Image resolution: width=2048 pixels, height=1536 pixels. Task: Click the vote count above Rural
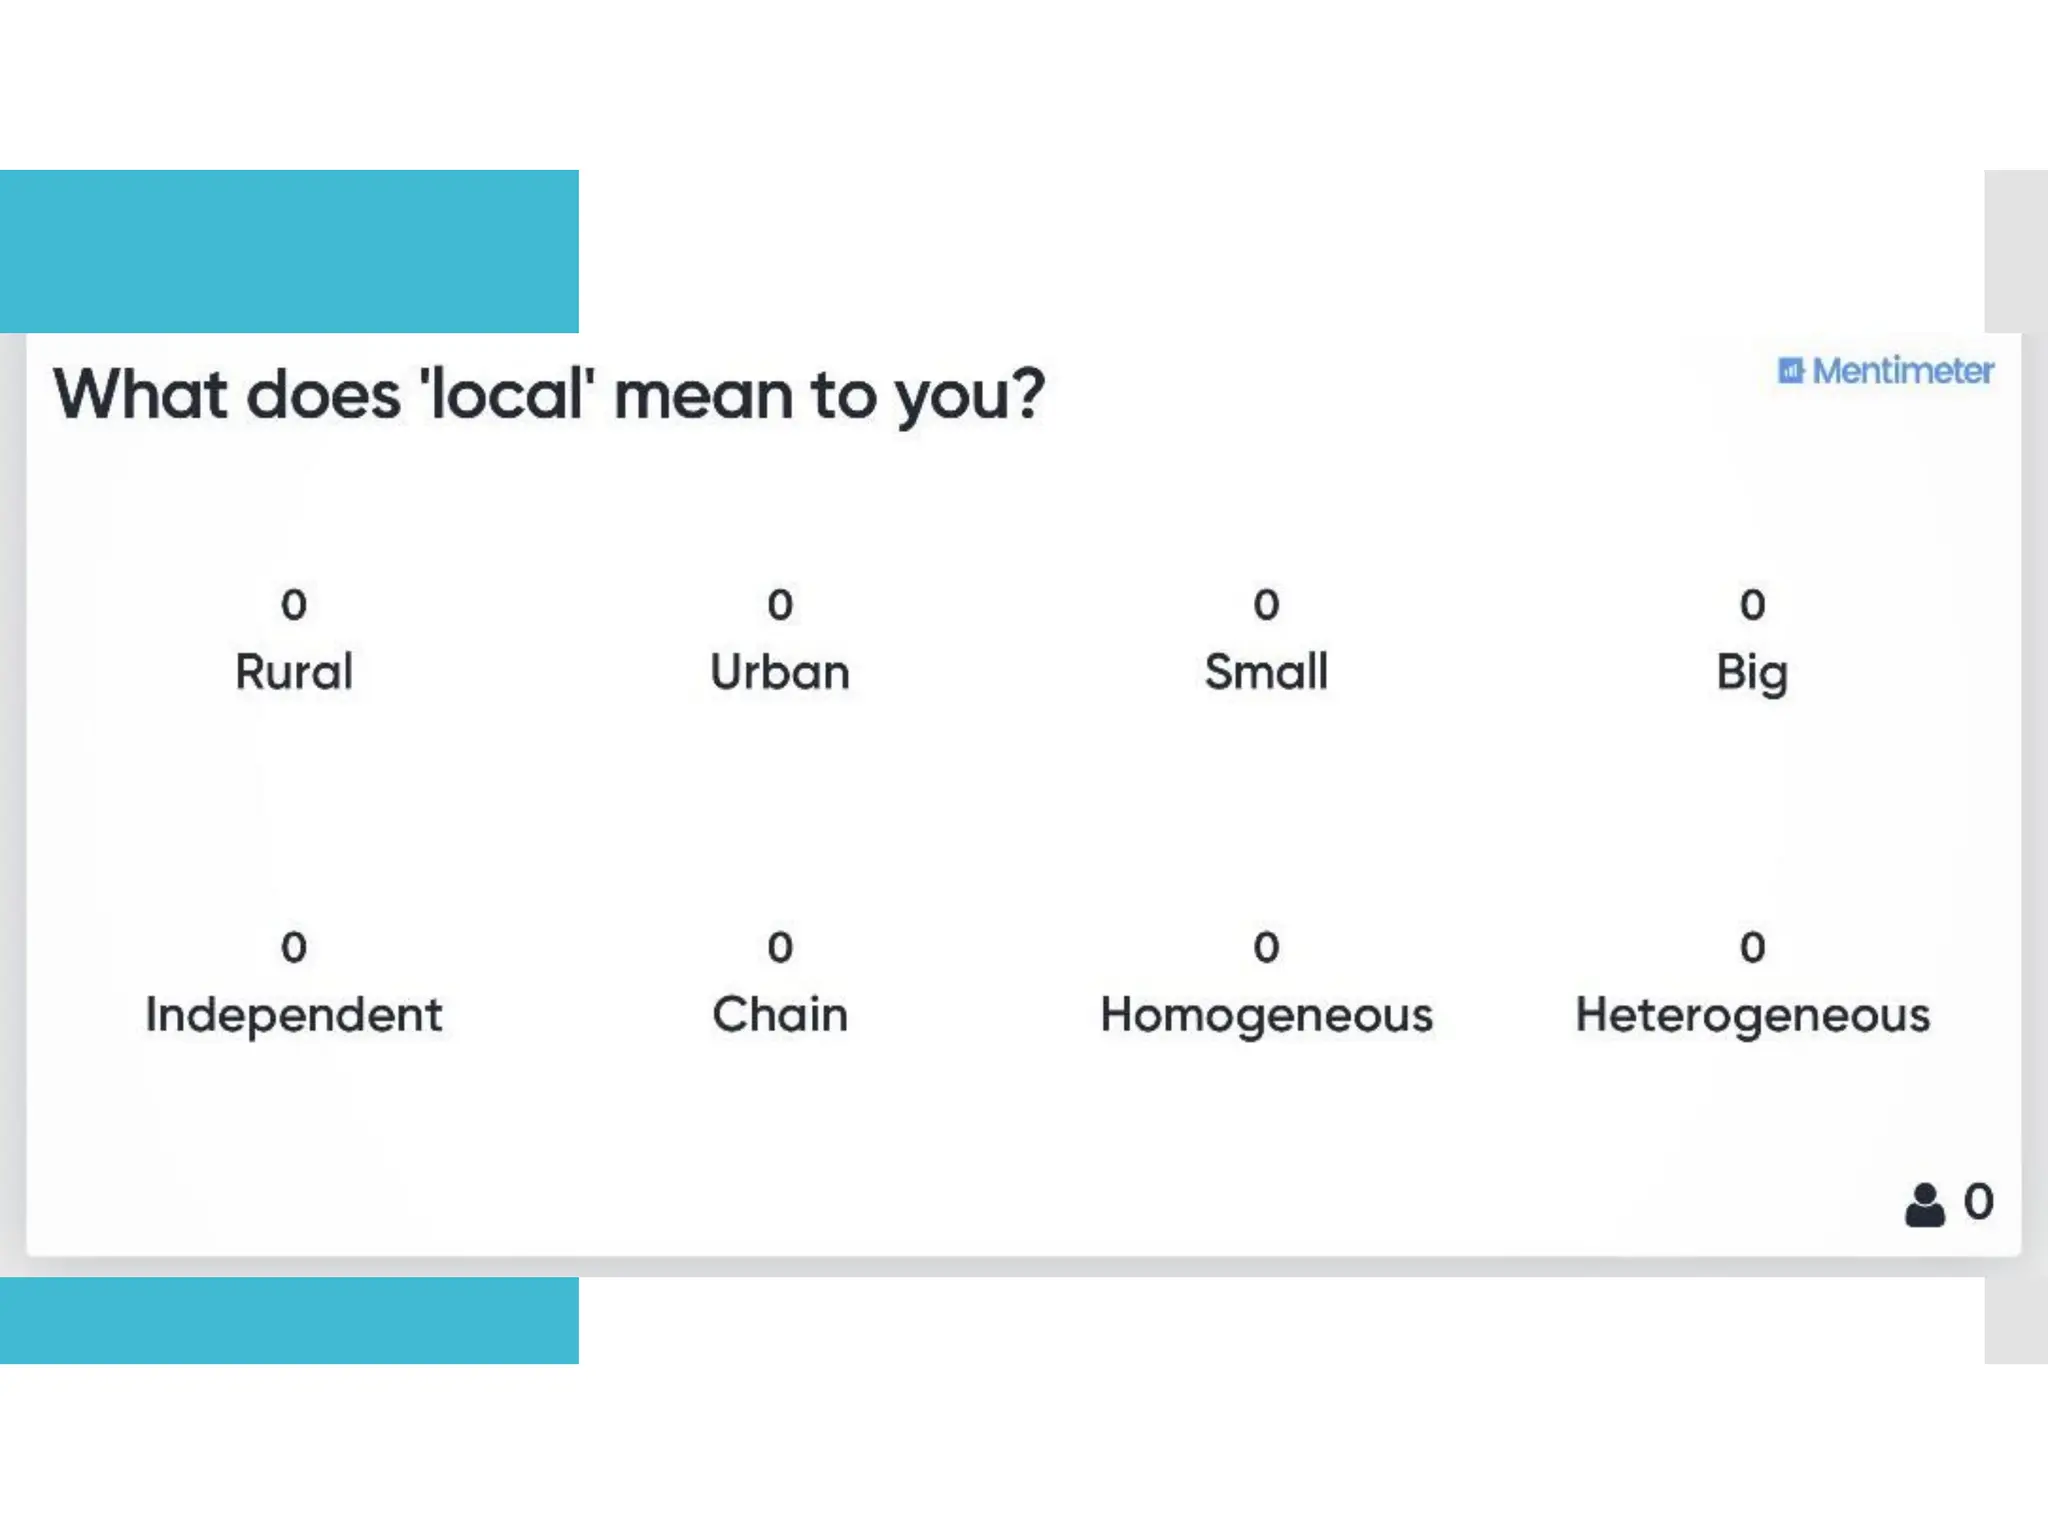[294, 605]
